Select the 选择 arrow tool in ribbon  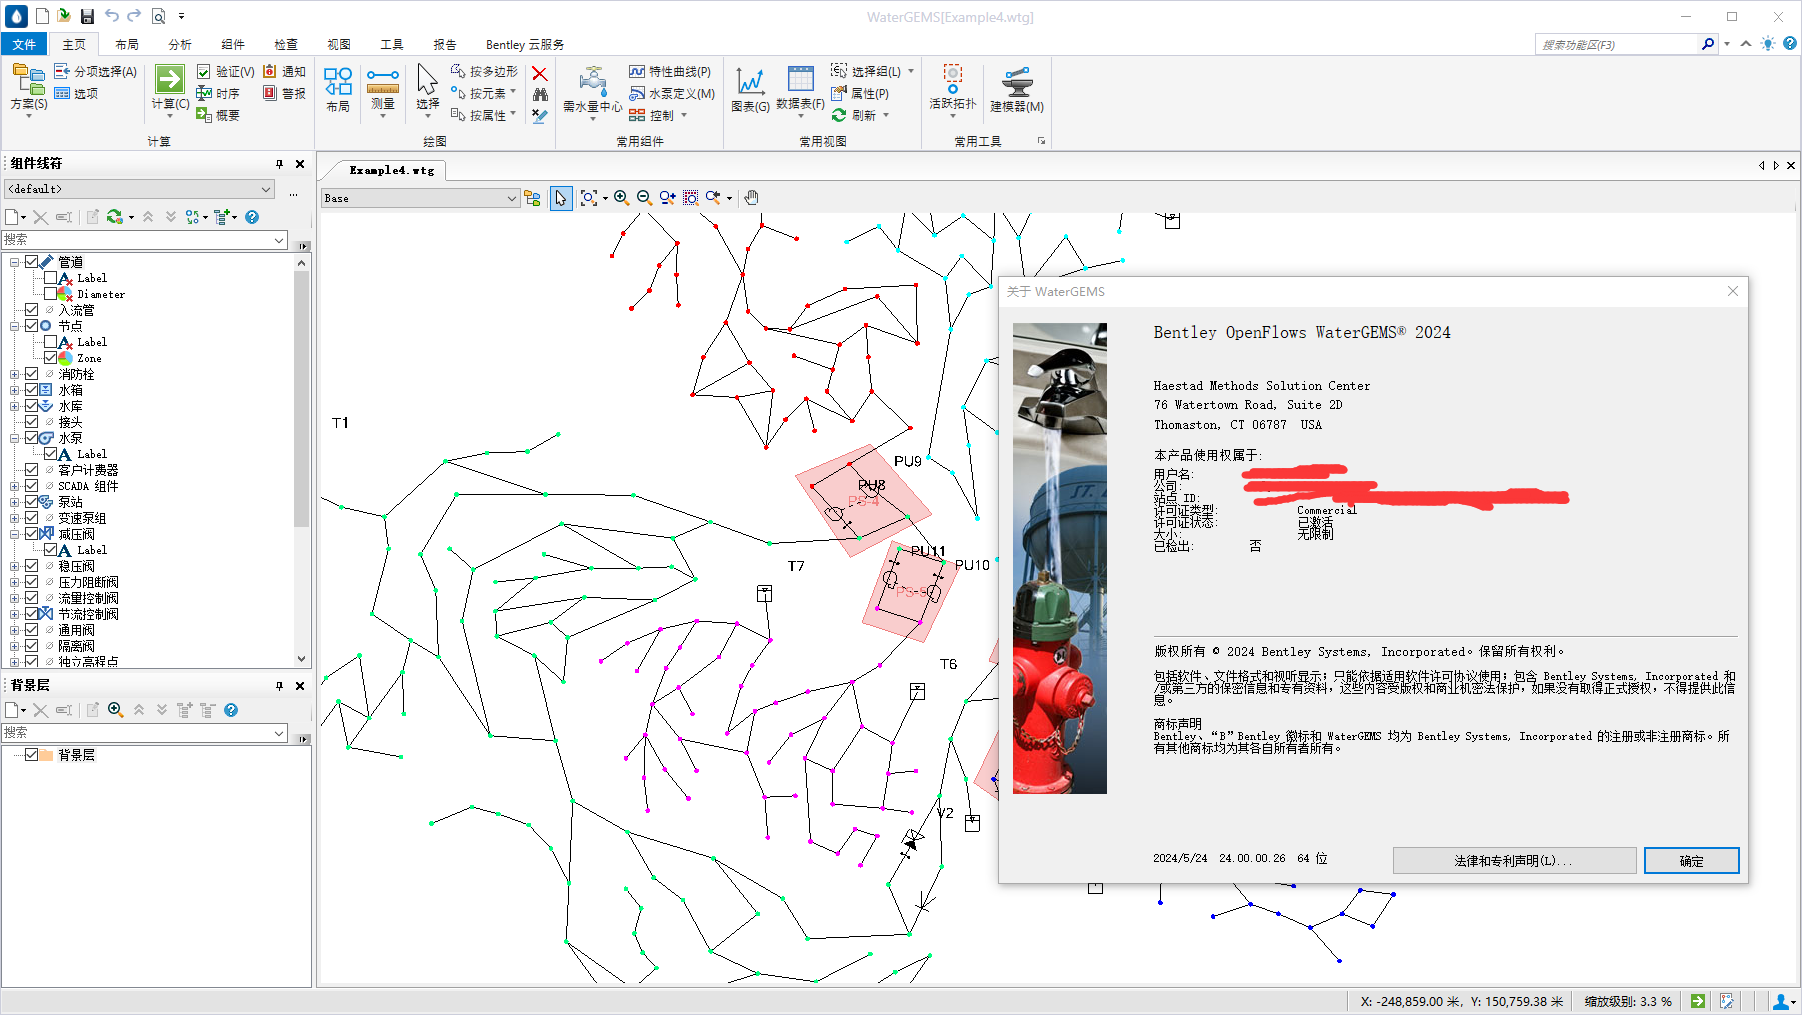[427, 79]
